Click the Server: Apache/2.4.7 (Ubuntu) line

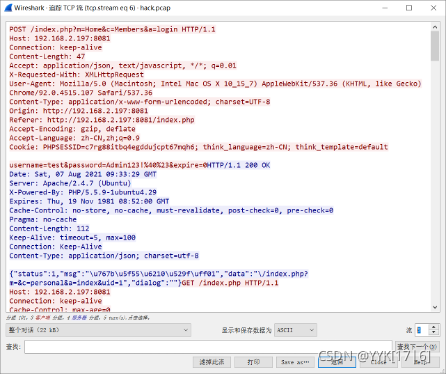(x=70, y=183)
